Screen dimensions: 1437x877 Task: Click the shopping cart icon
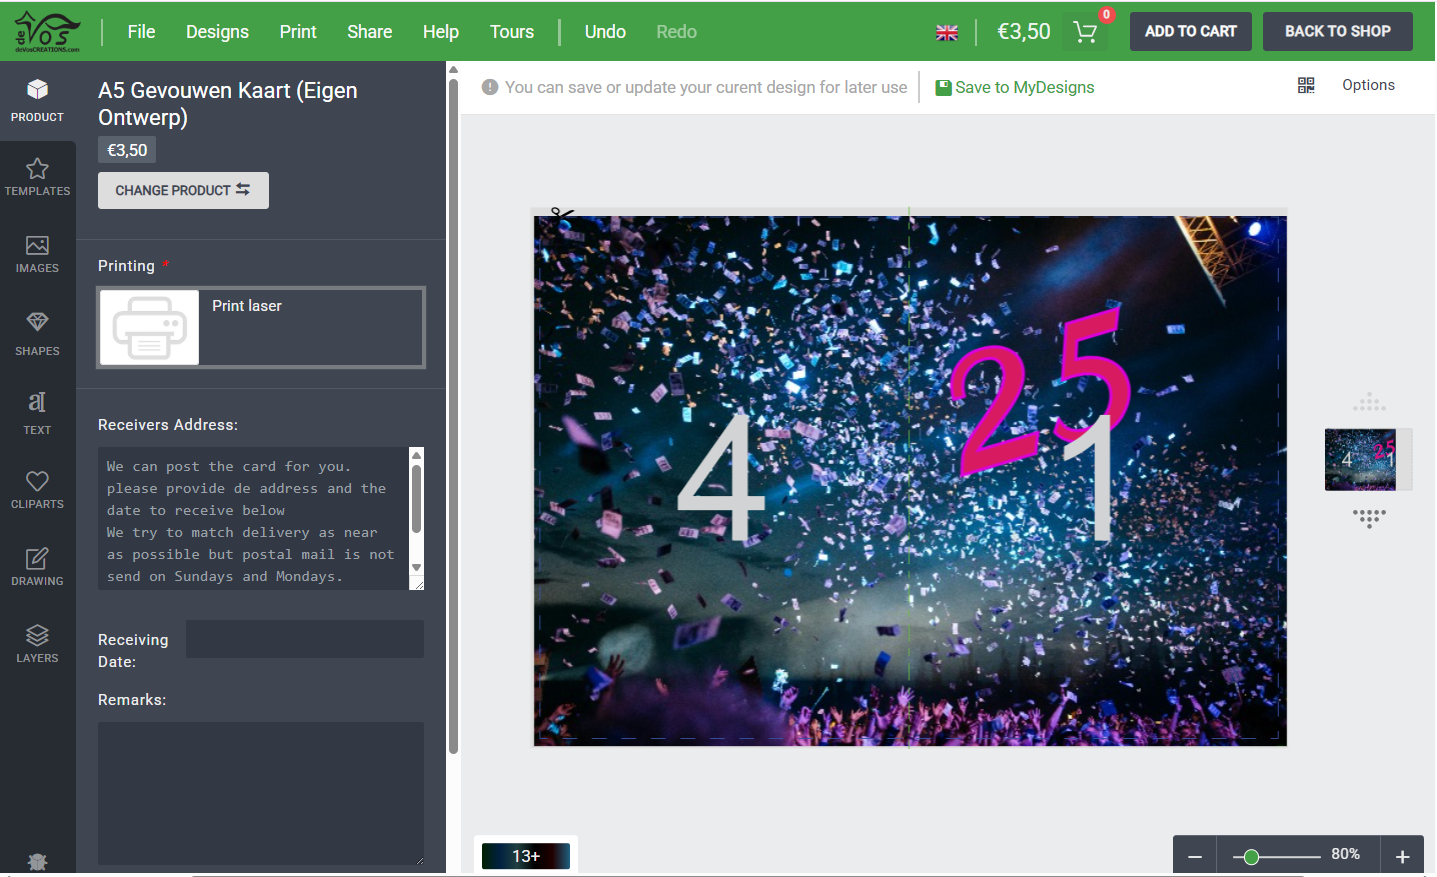1085,32
